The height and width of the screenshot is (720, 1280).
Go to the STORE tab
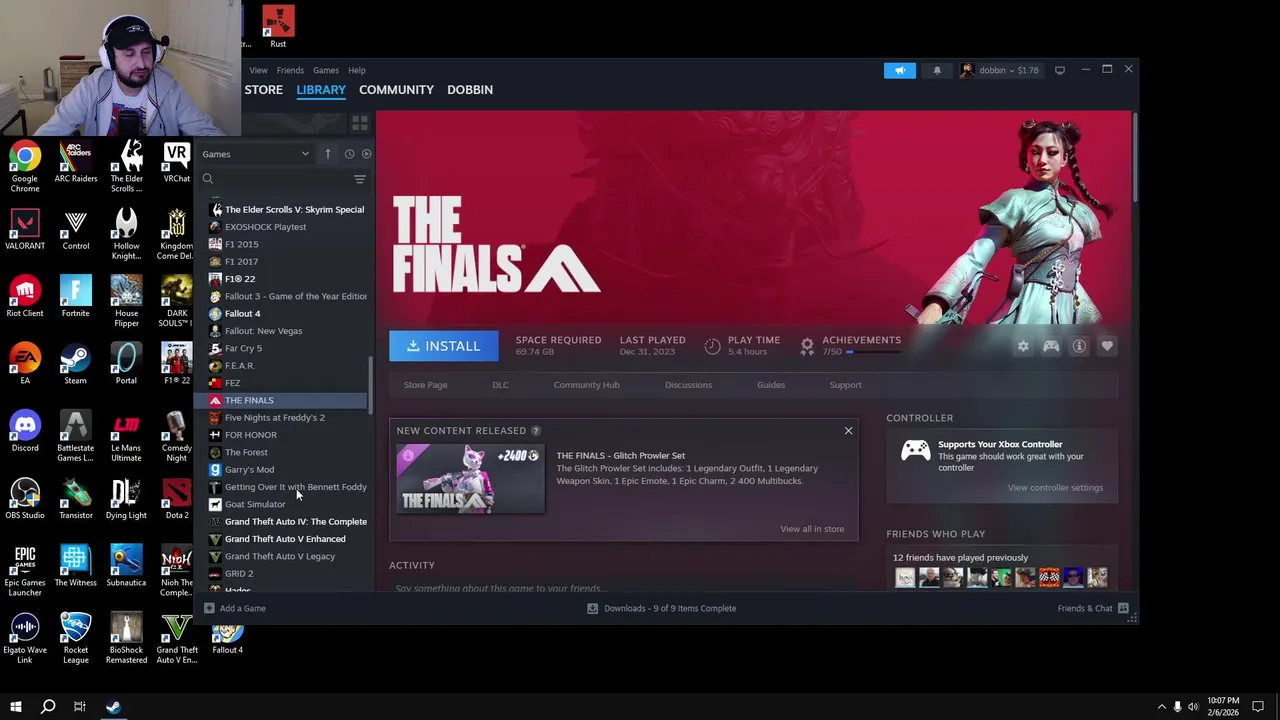[x=264, y=90]
